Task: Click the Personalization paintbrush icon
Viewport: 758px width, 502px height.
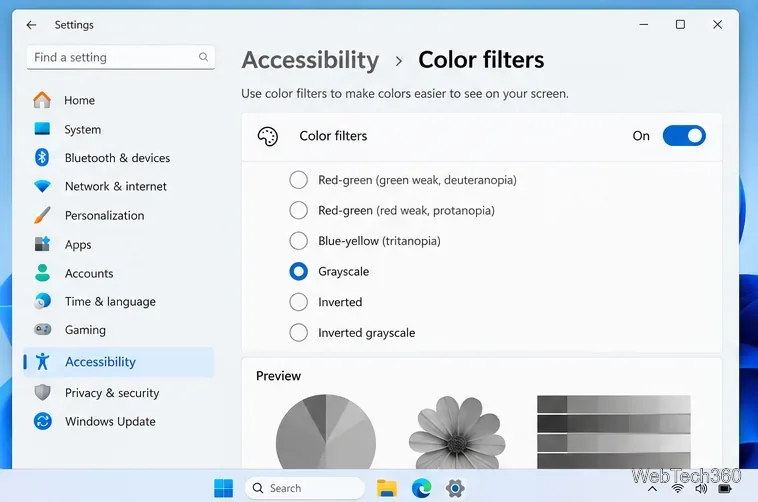Action: [42, 215]
